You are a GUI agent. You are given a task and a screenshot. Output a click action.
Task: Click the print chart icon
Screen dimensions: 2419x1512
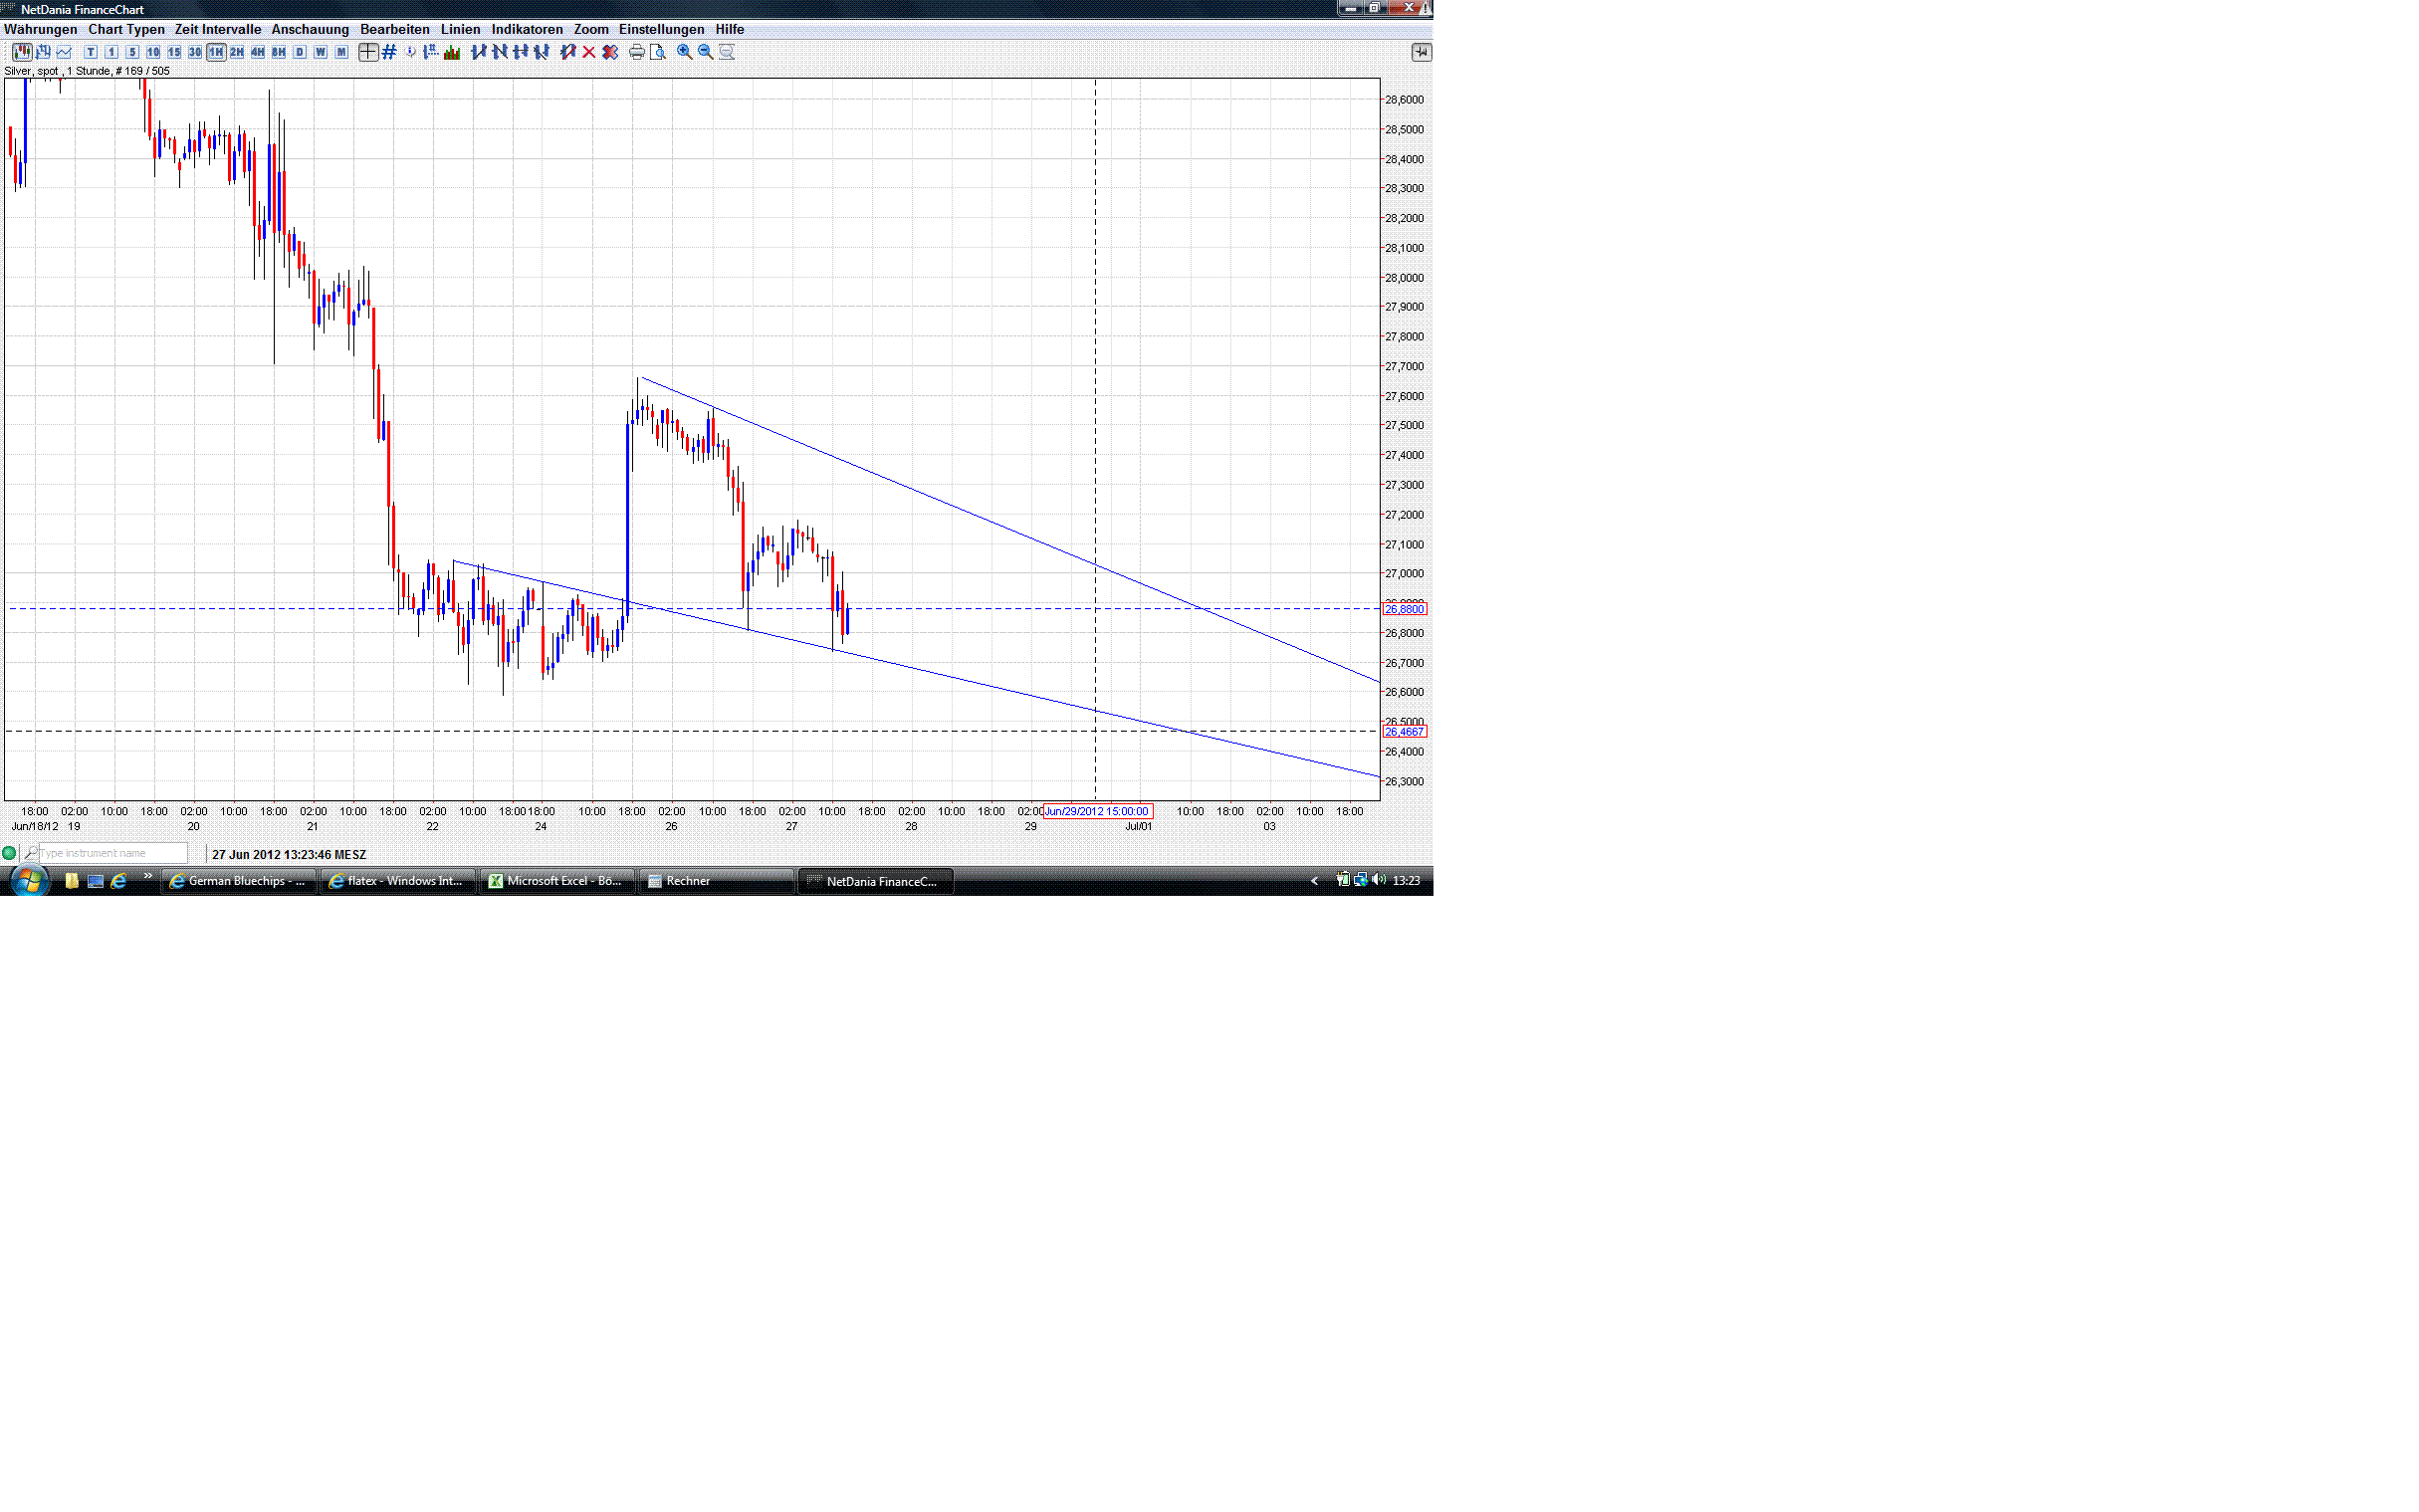[636, 52]
